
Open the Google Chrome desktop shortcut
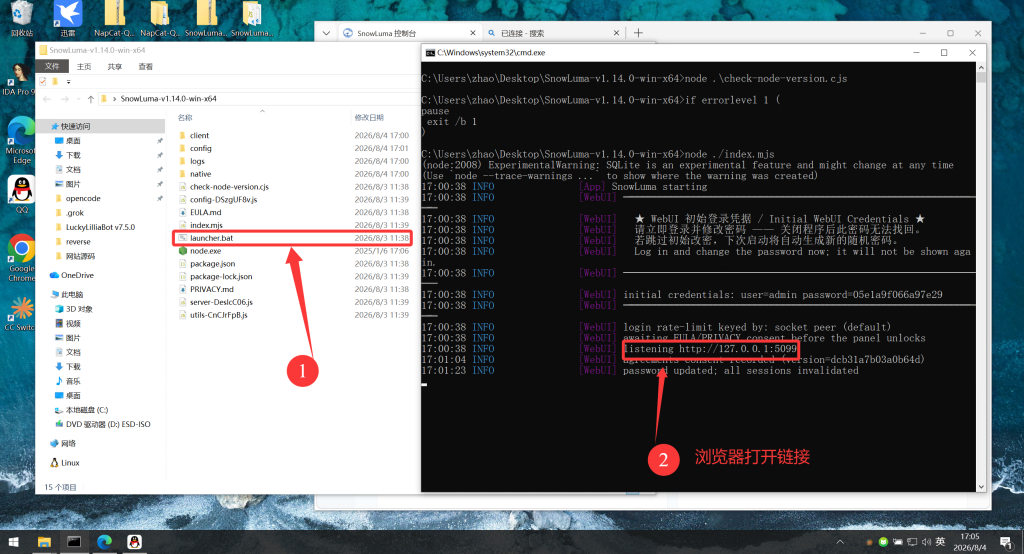point(22,258)
